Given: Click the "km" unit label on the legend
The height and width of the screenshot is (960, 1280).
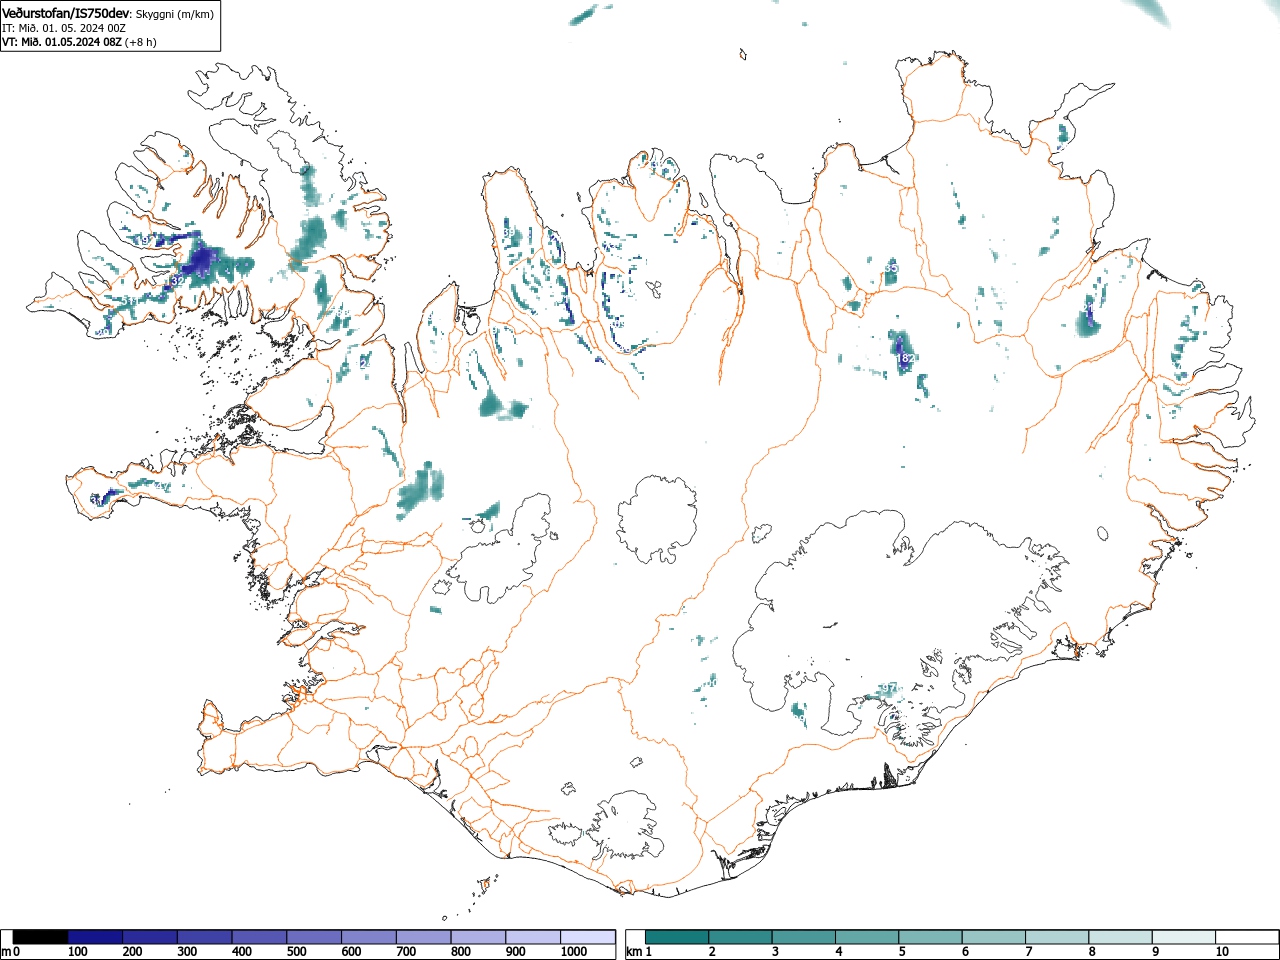Looking at the screenshot, I should click(x=634, y=952).
